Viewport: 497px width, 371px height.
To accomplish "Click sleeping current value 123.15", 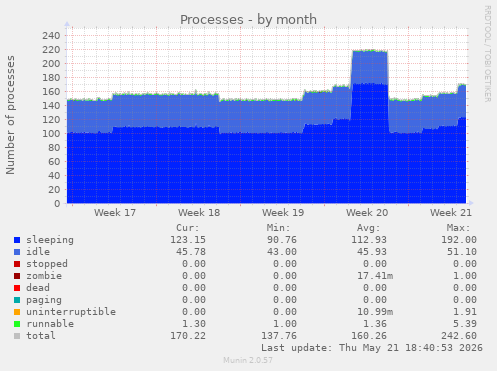I will (x=188, y=240).
